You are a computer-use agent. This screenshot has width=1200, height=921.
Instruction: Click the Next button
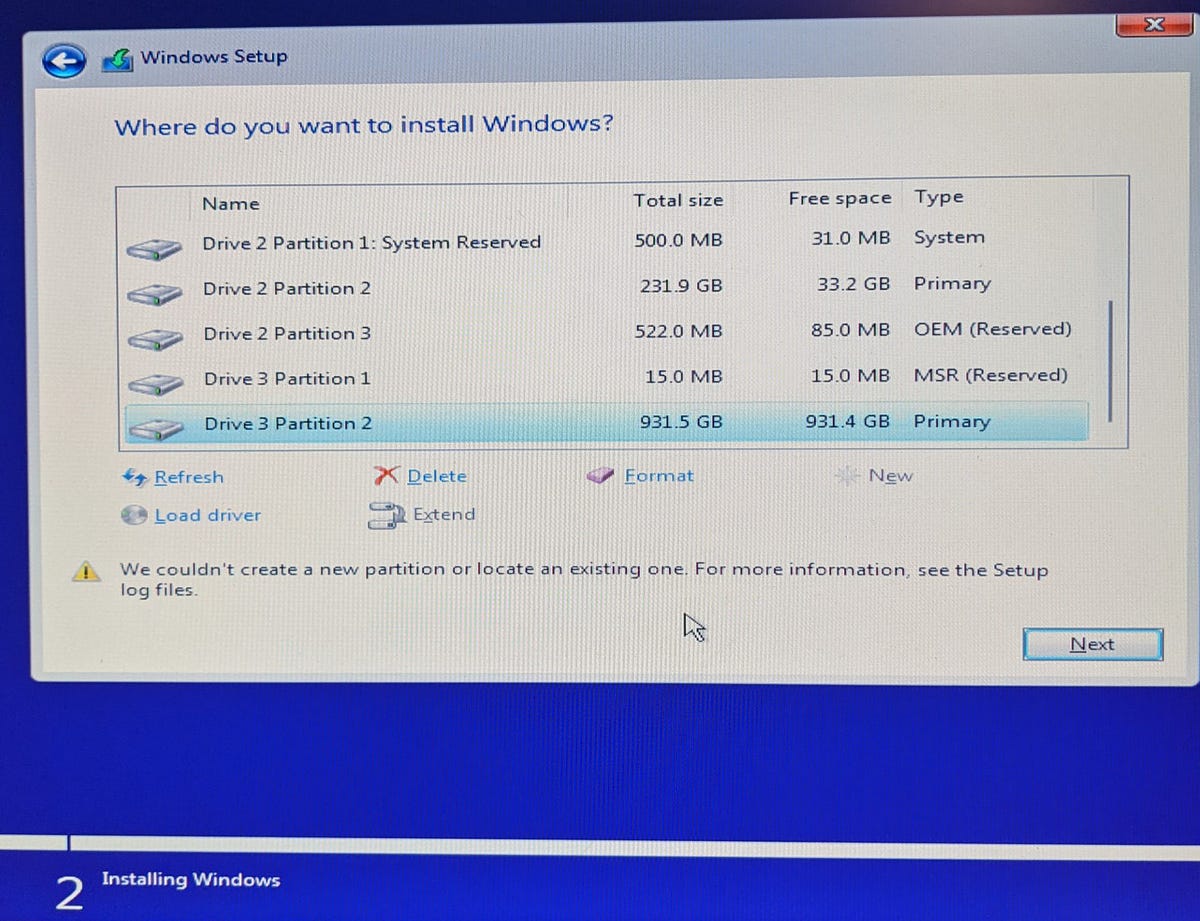(x=1092, y=644)
